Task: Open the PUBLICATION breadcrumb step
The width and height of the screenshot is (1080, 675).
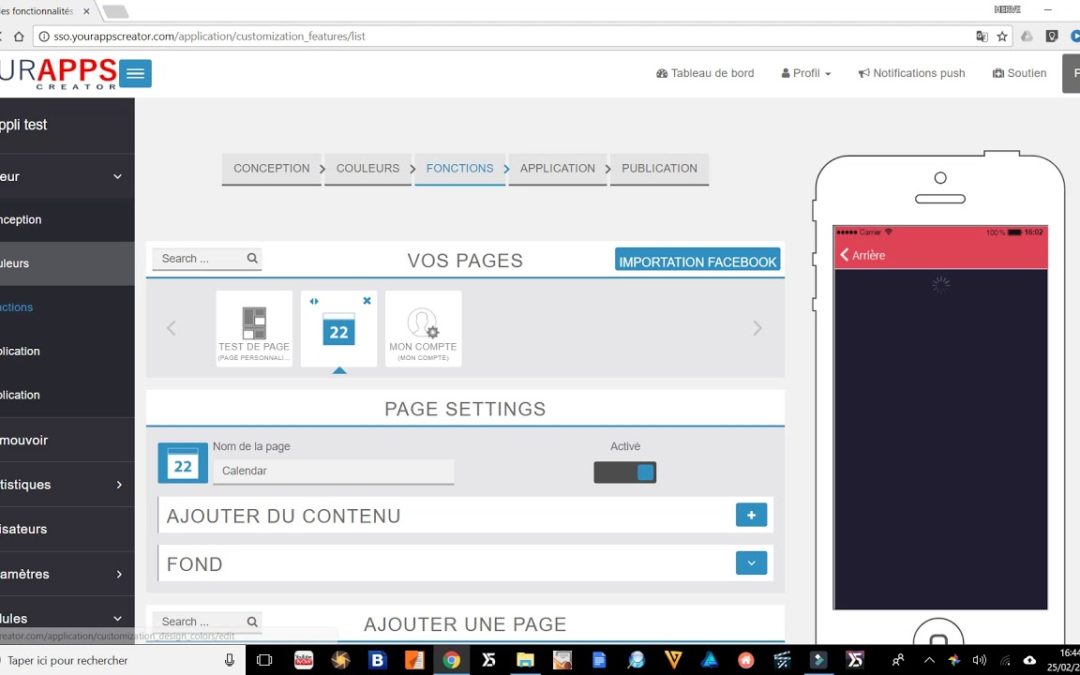Action: (x=658, y=168)
